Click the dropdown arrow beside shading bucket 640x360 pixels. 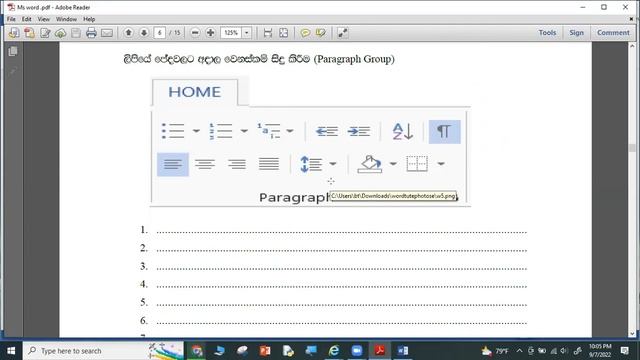click(393, 164)
